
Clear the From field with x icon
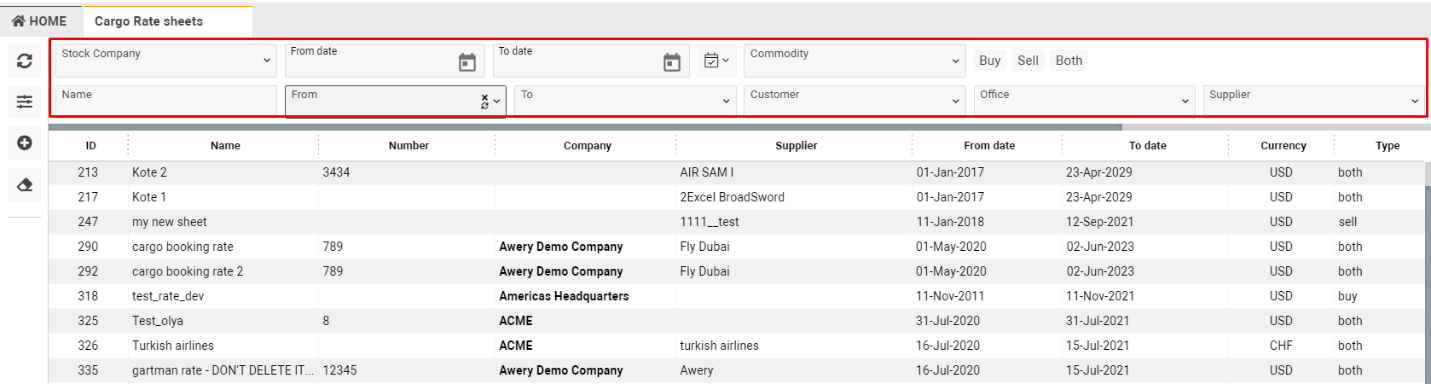(x=485, y=98)
